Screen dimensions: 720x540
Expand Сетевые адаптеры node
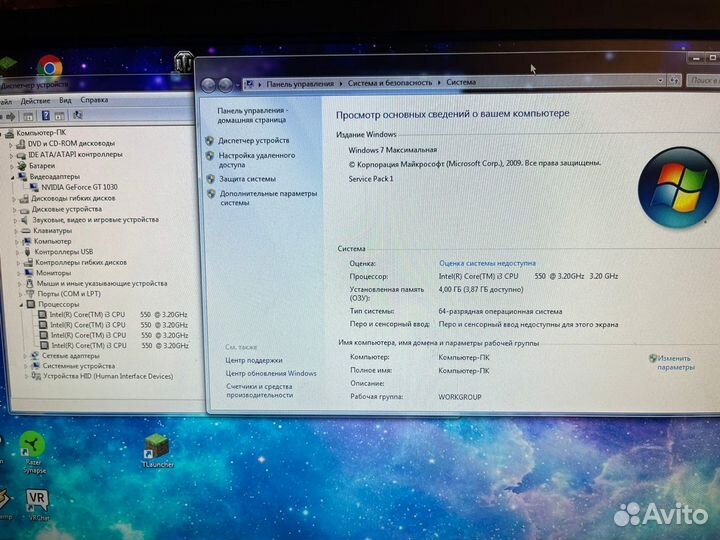click(25, 356)
